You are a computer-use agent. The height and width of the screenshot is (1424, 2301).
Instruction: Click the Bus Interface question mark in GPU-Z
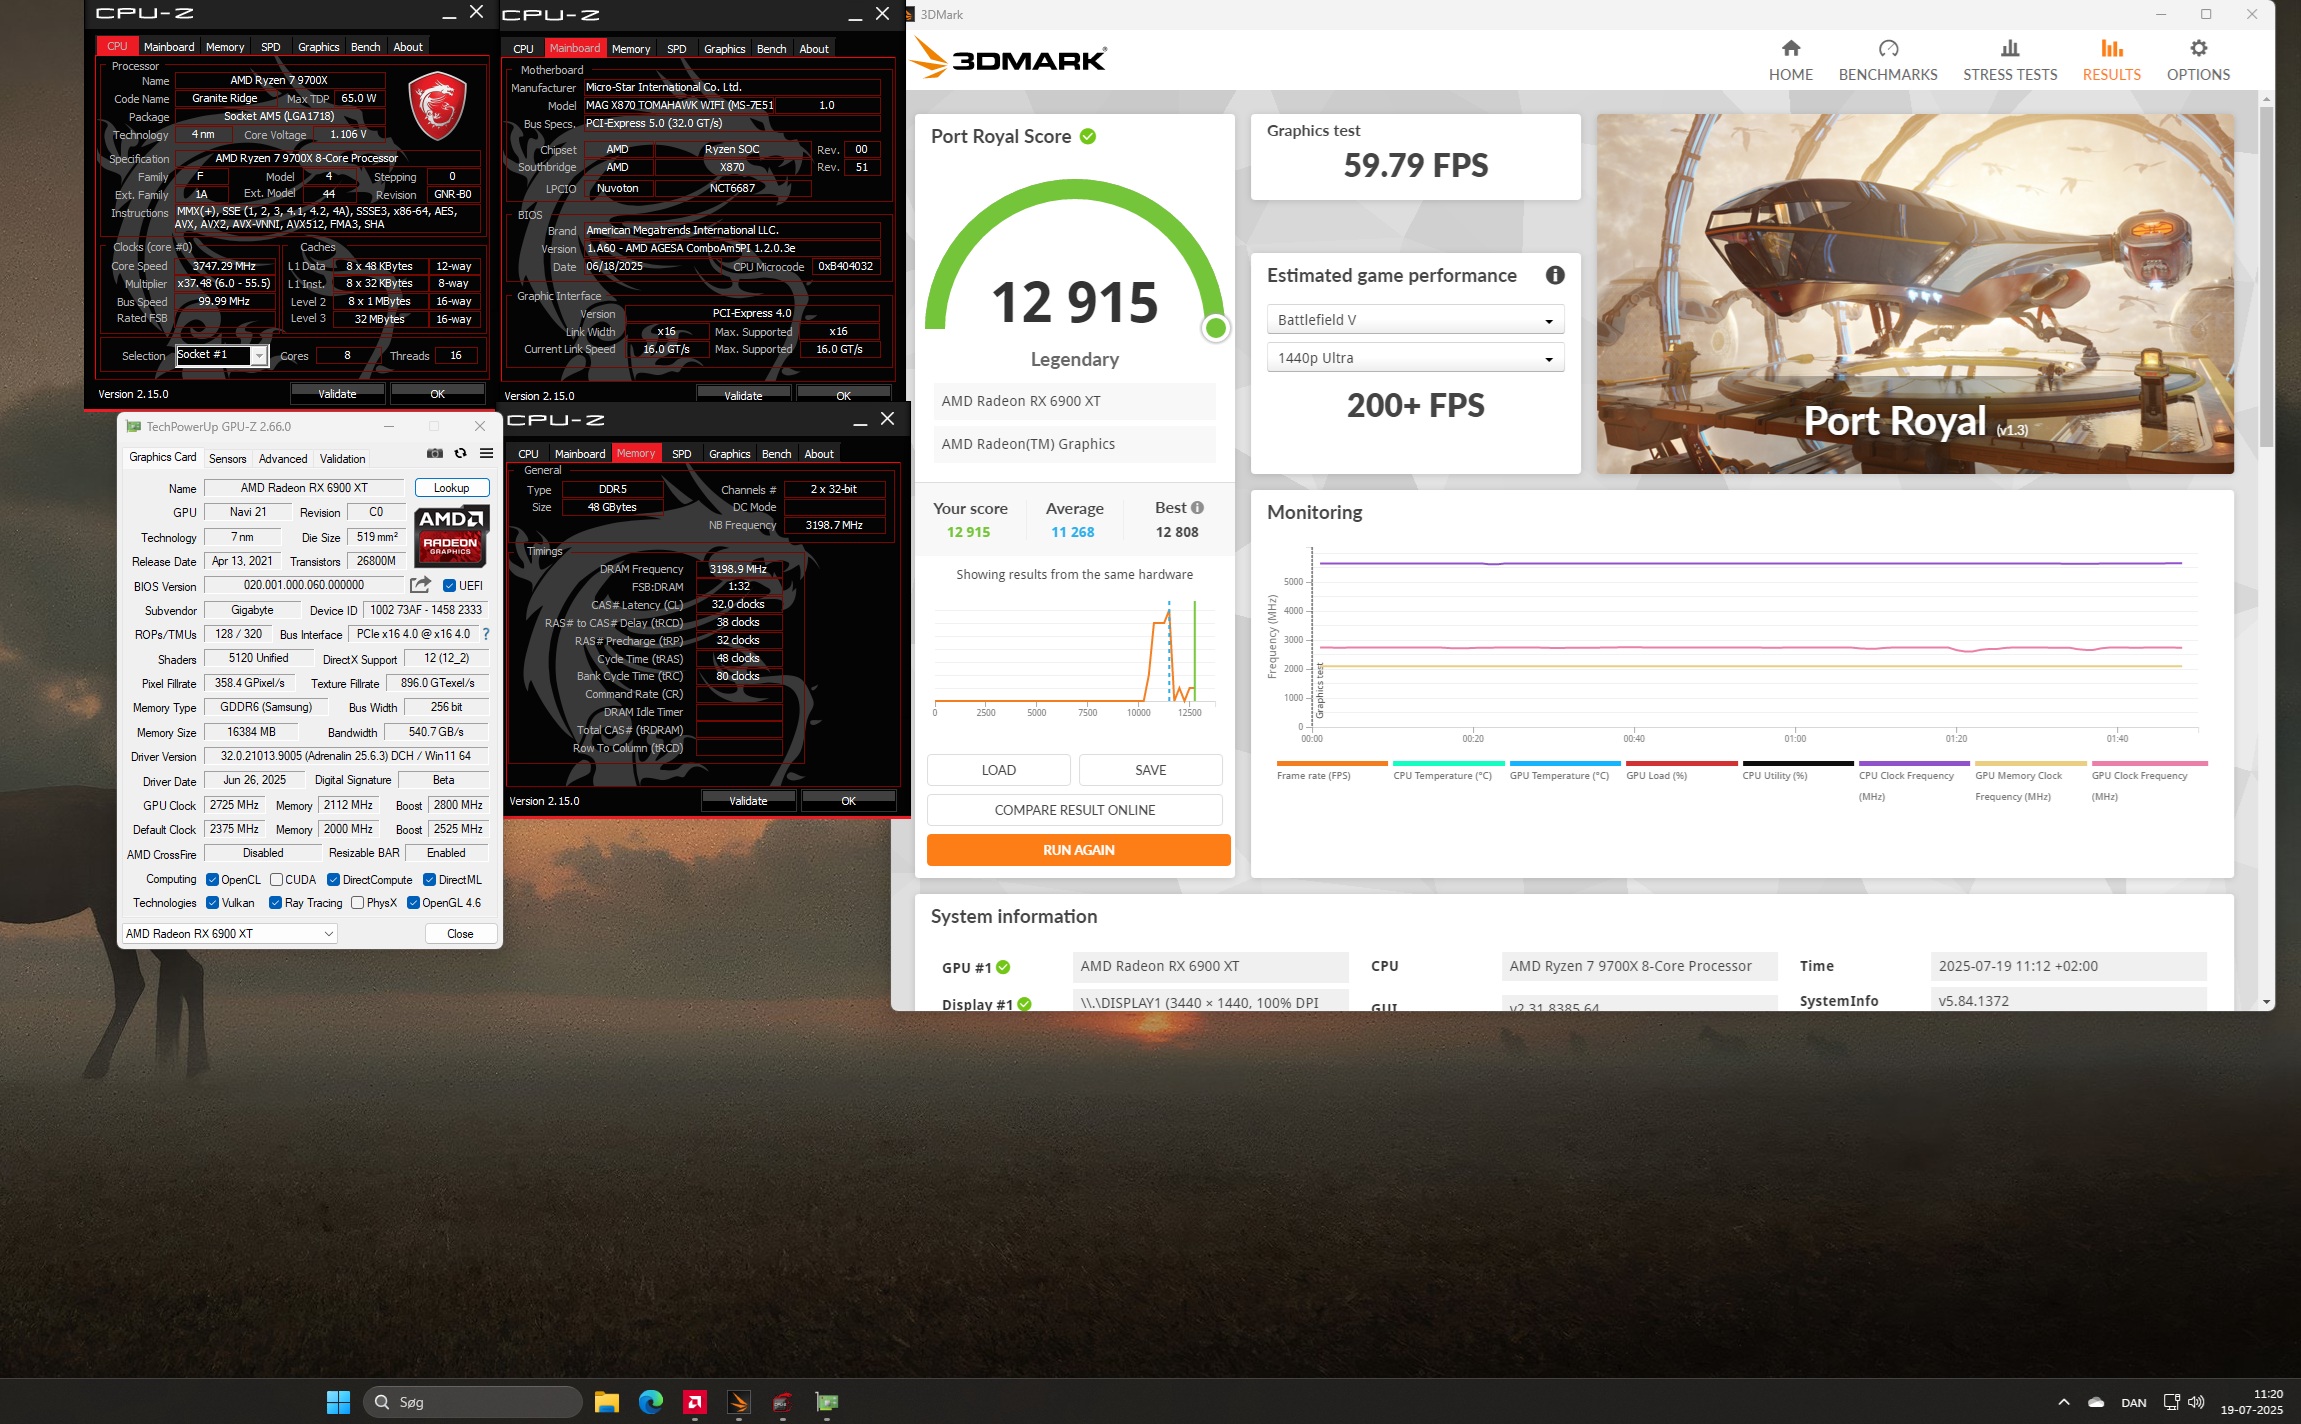pos(486,634)
